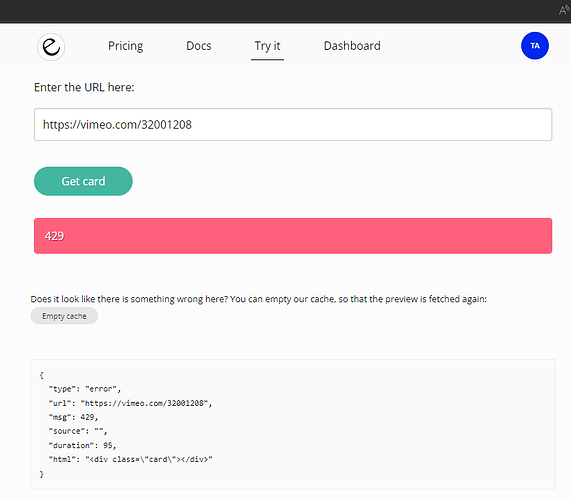The image size is (571, 500).
Task: Click the '"duration": 95' JSON line
Action: [82, 445]
